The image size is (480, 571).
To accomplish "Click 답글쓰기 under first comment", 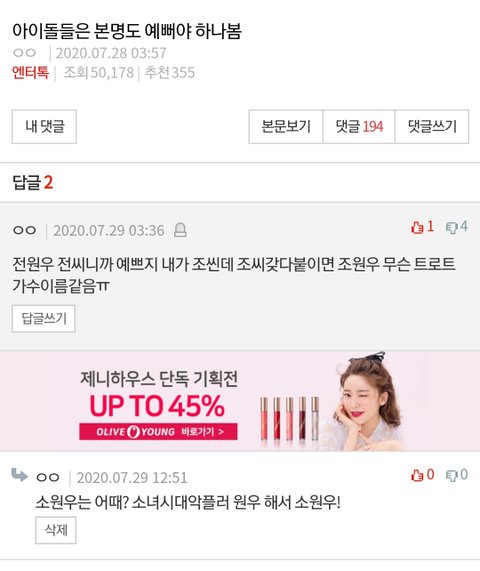I will tap(44, 319).
